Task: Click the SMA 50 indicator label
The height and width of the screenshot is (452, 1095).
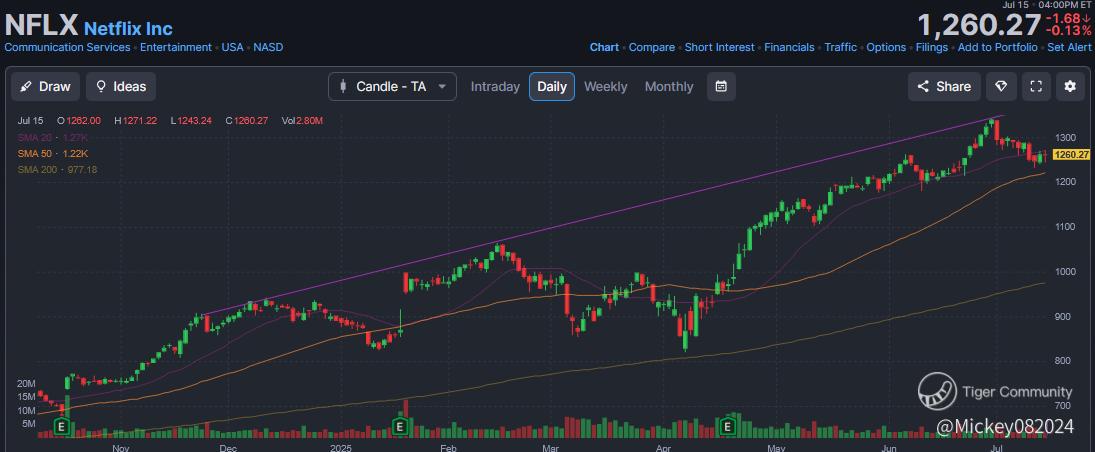Action: tap(52, 154)
